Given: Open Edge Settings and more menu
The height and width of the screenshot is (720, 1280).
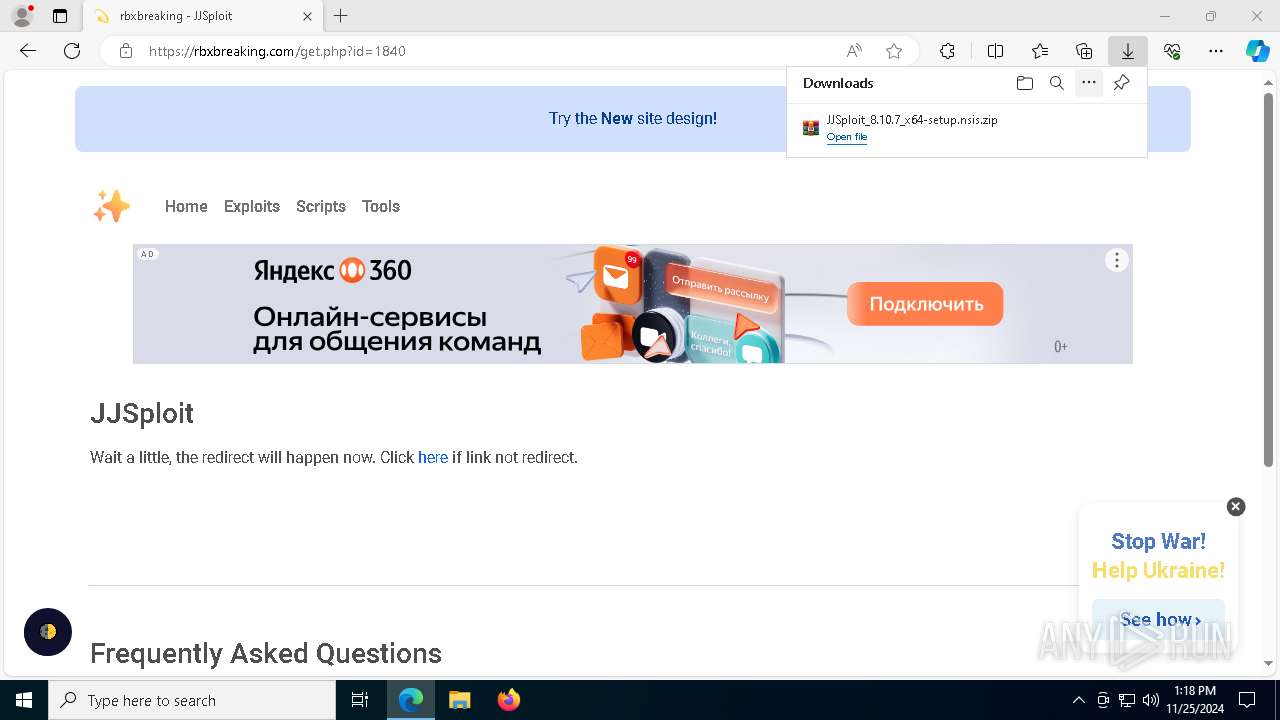Looking at the screenshot, I should (x=1216, y=51).
